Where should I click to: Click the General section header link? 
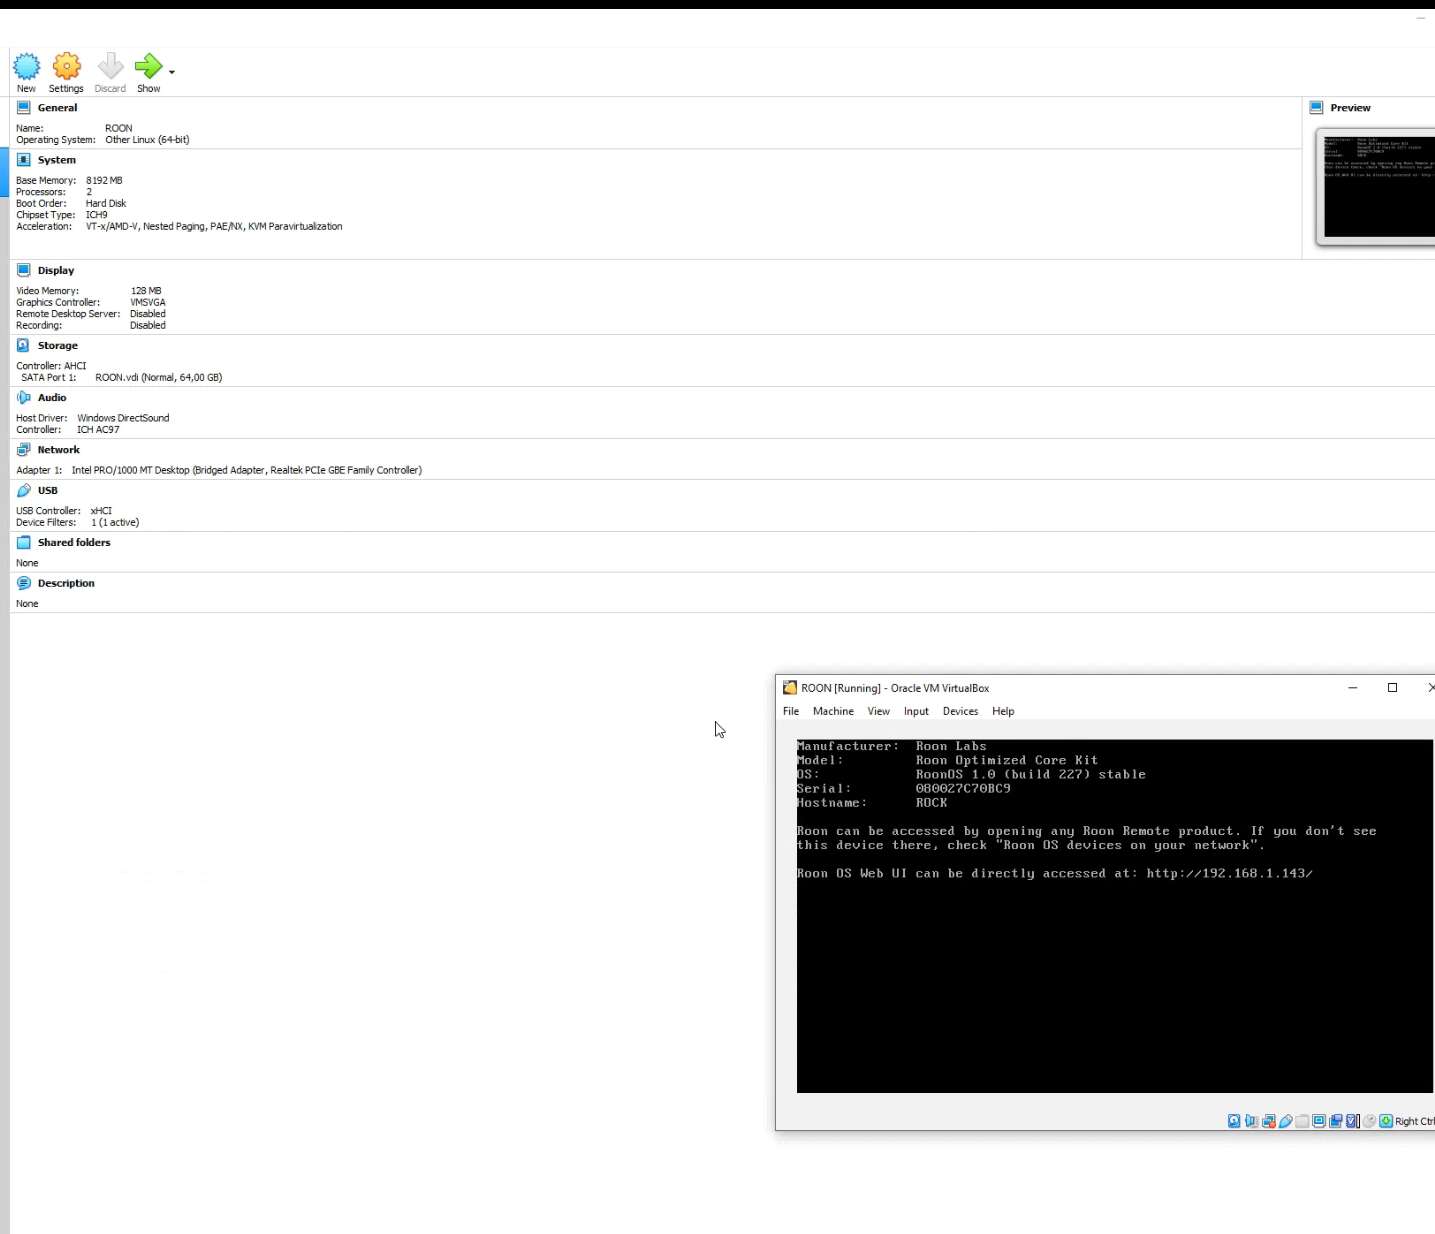tap(57, 108)
